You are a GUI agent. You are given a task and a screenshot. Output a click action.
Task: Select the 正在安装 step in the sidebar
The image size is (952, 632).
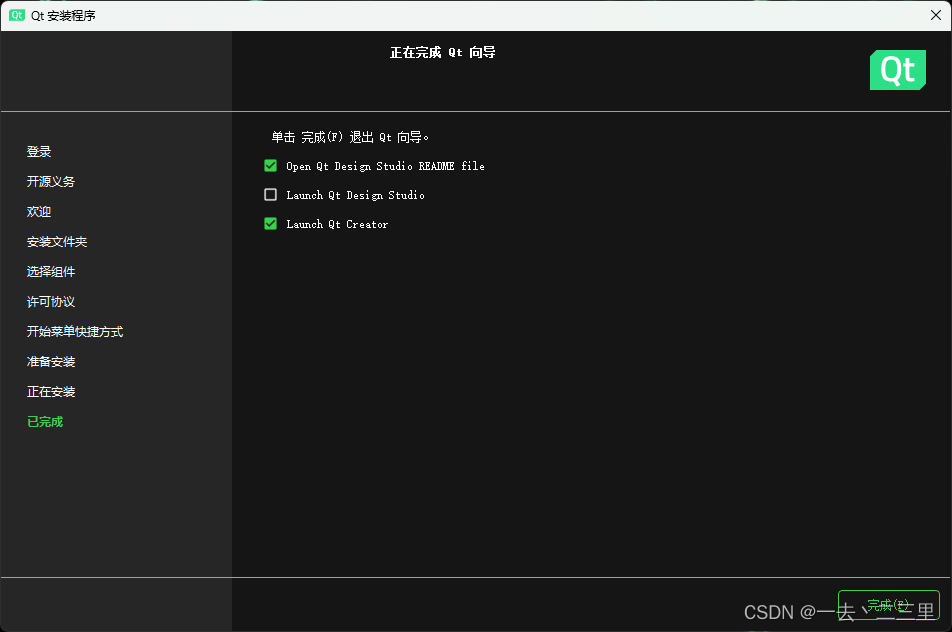tap(51, 392)
